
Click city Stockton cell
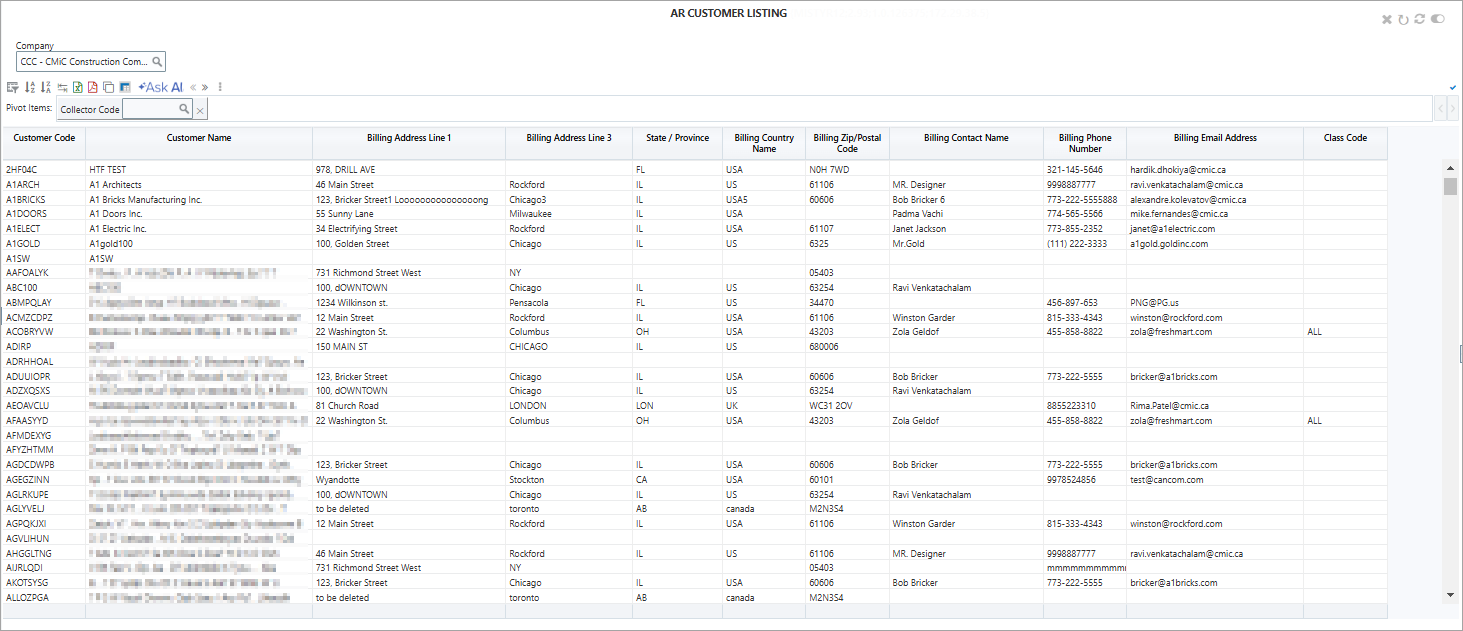coord(527,480)
